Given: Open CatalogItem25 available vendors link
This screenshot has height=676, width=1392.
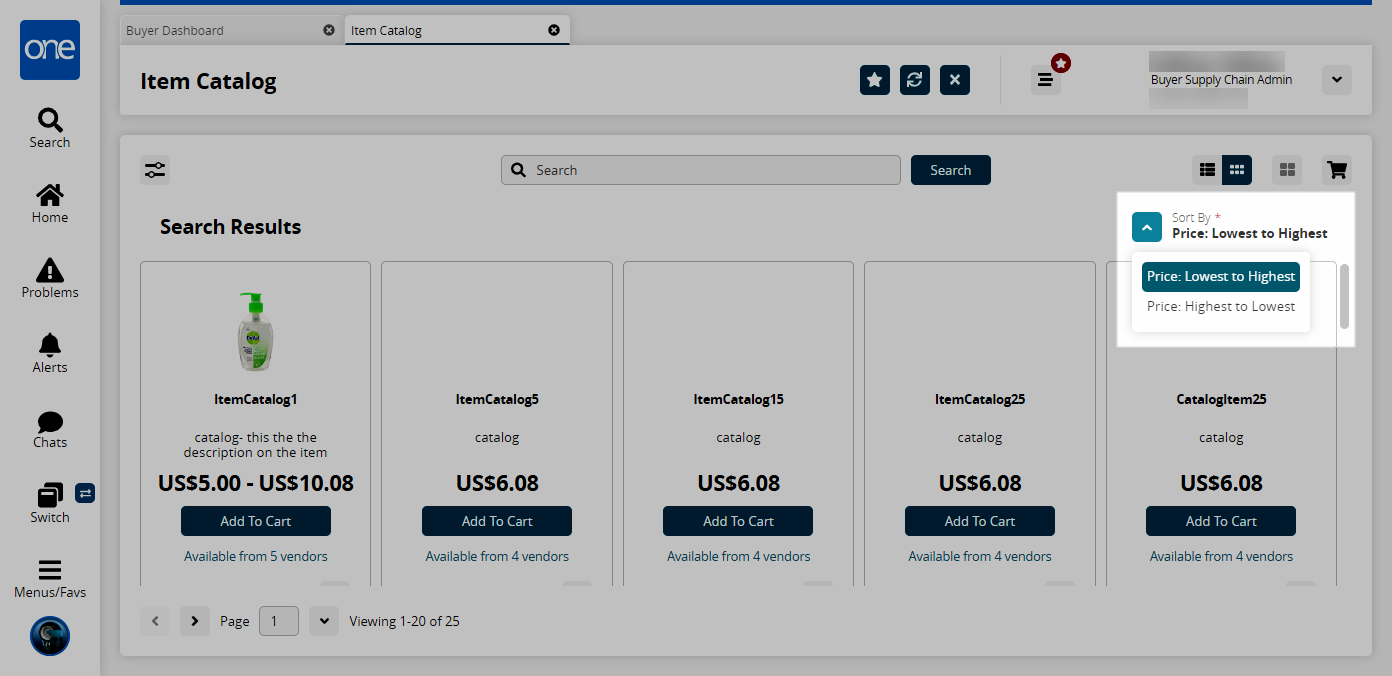Looking at the screenshot, I should tap(1221, 557).
